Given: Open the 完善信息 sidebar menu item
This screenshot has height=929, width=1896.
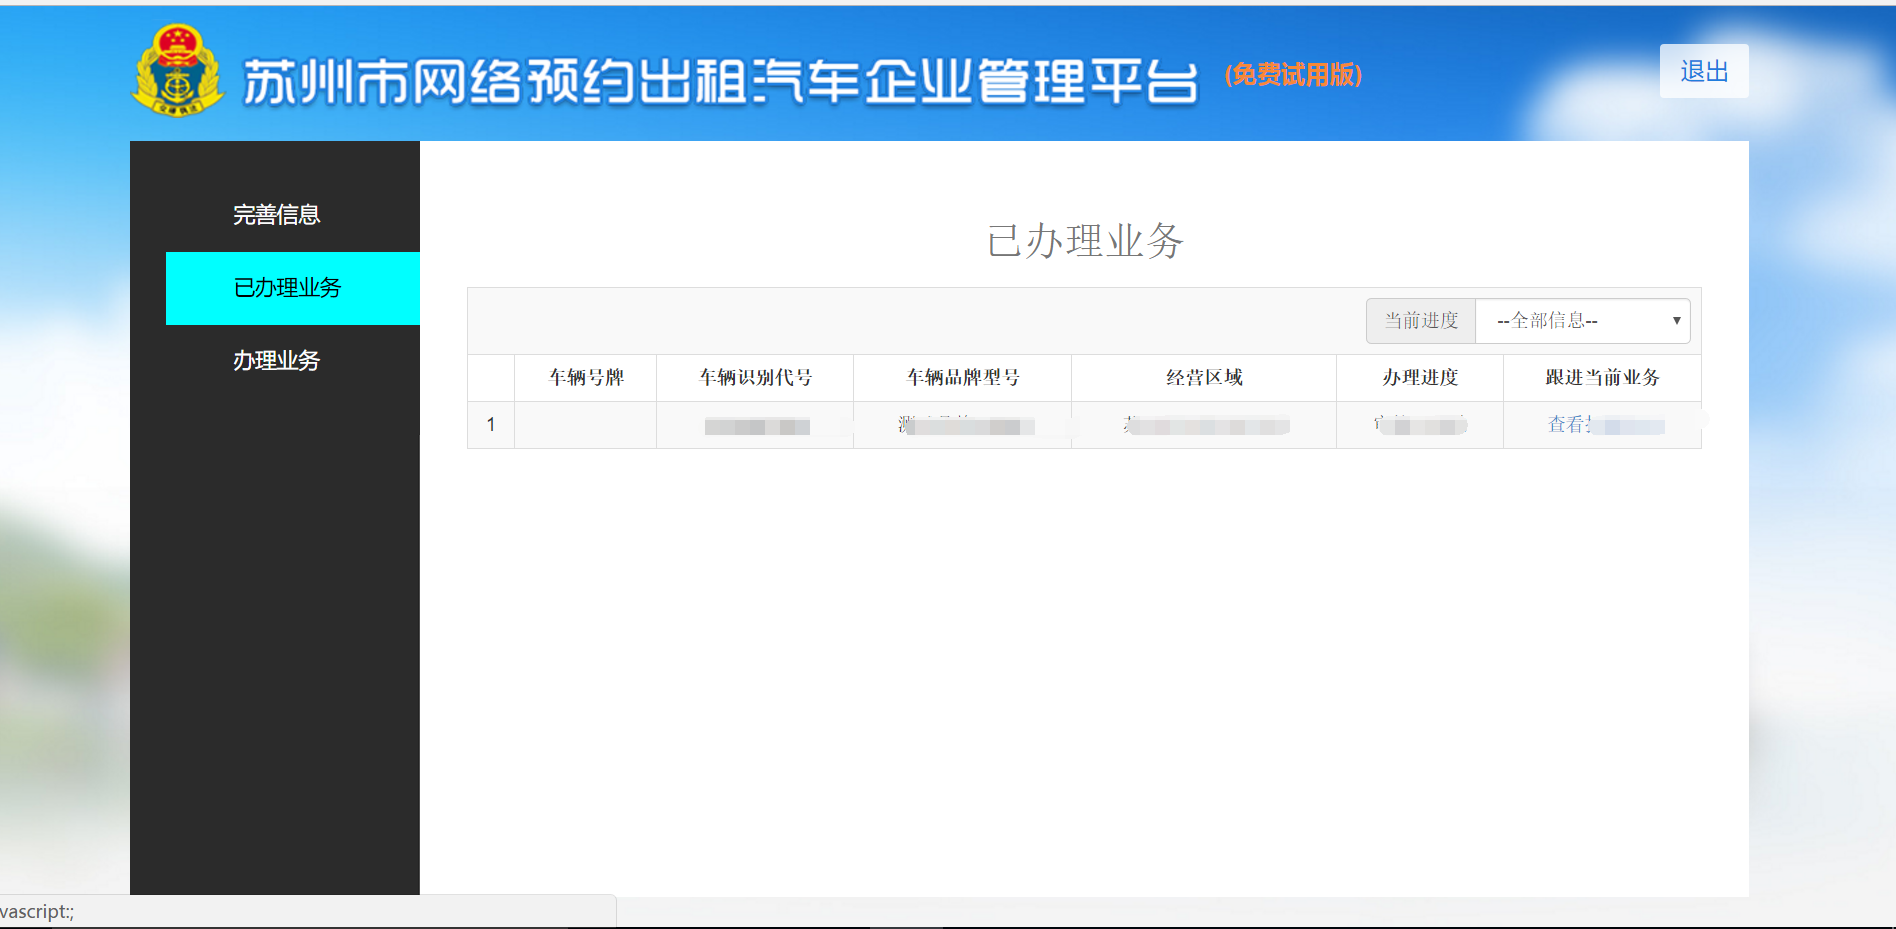Looking at the screenshot, I should click(276, 215).
